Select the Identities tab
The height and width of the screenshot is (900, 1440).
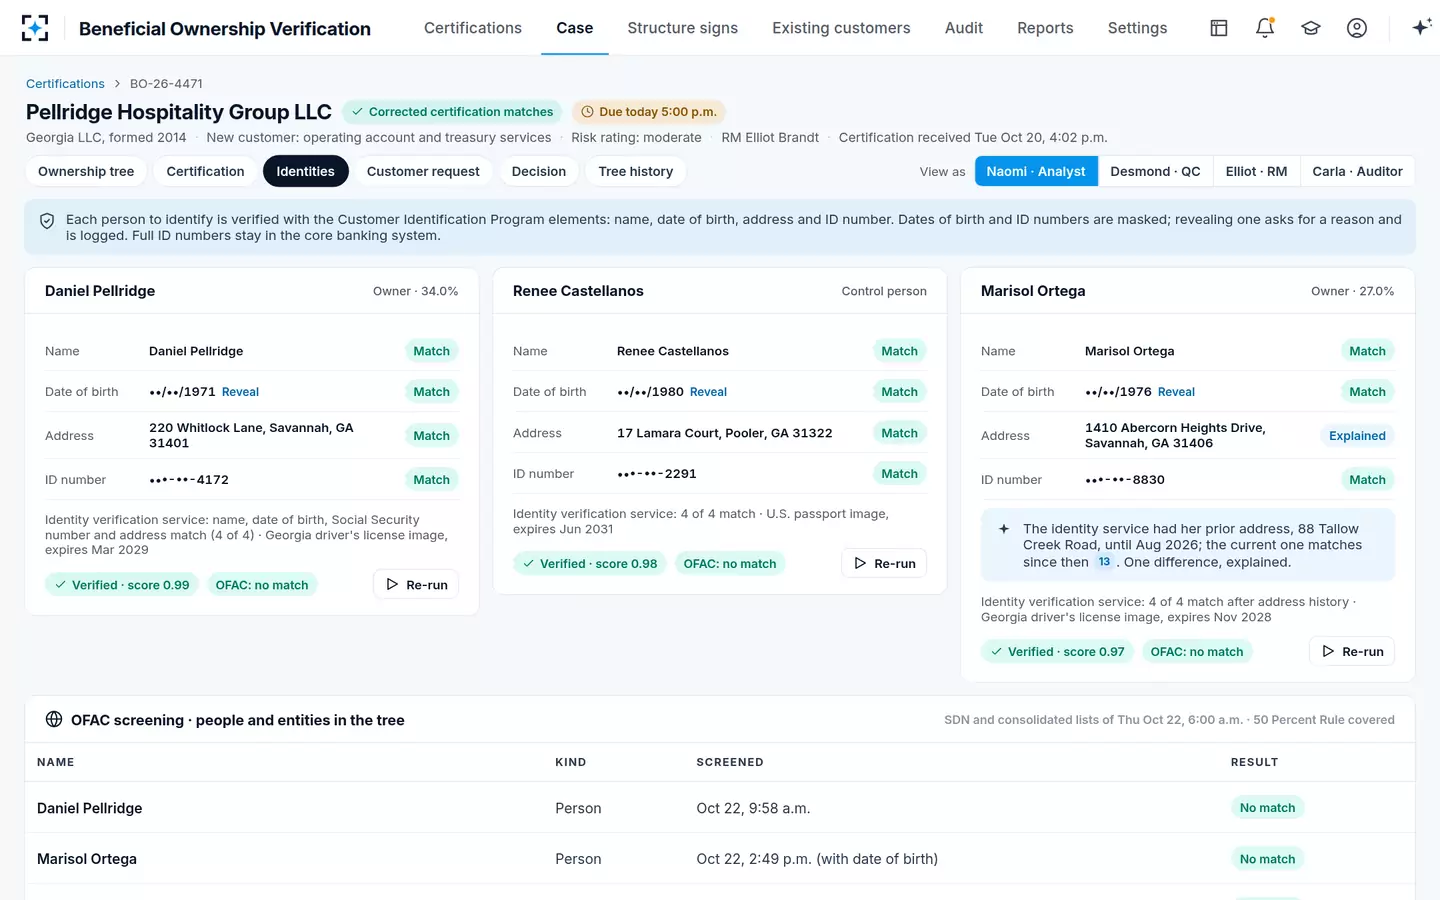305,171
